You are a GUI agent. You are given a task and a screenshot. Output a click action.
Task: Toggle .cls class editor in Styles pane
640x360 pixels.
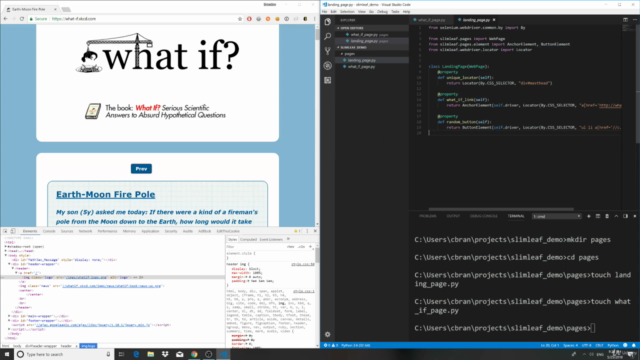(301, 247)
